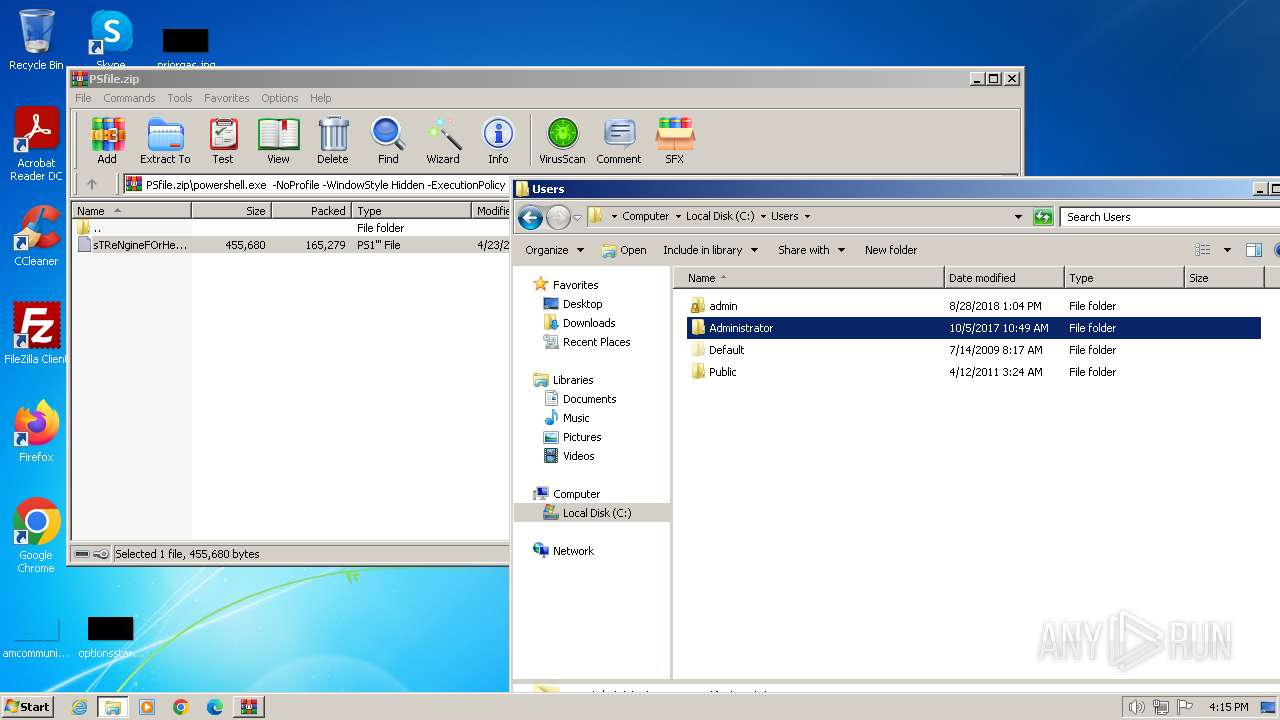Show archive Info in WinRAR
This screenshot has width=1280, height=720.
click(x=498, y=141)
